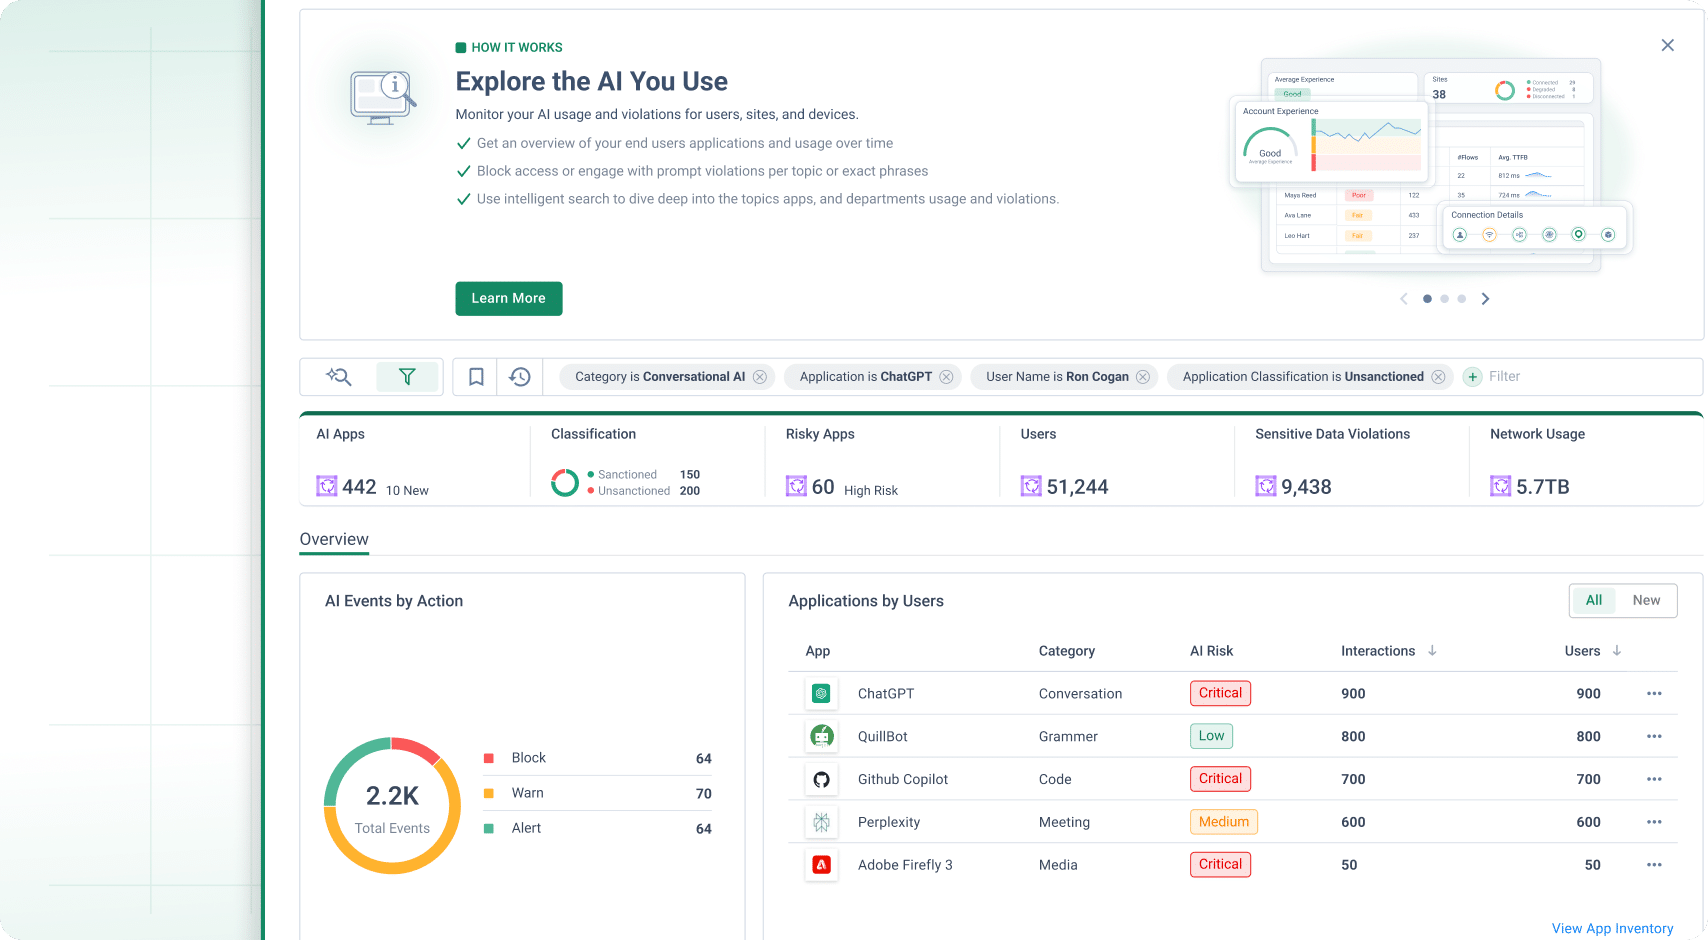This screenshot has height=940, width=1708.
Task: Remove the Application is ChatGPT filter
Action: click(x=946, y=377)
